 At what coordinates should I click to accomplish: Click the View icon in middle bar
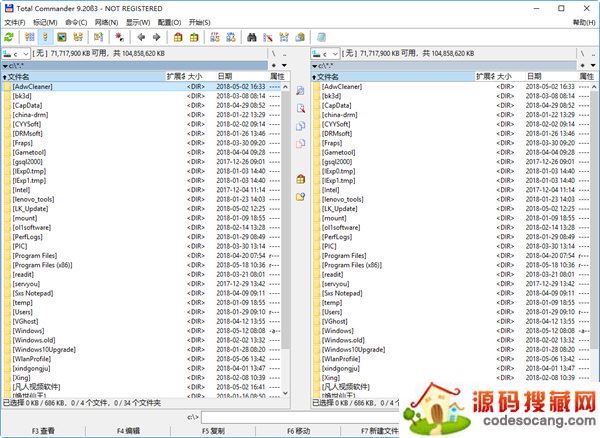(301, 91)
